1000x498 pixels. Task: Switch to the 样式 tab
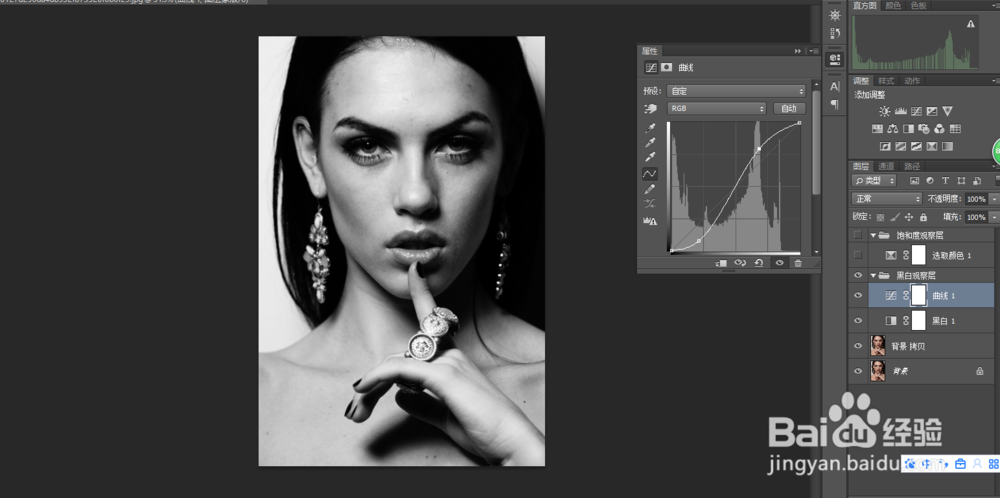[x=886, y=81]
